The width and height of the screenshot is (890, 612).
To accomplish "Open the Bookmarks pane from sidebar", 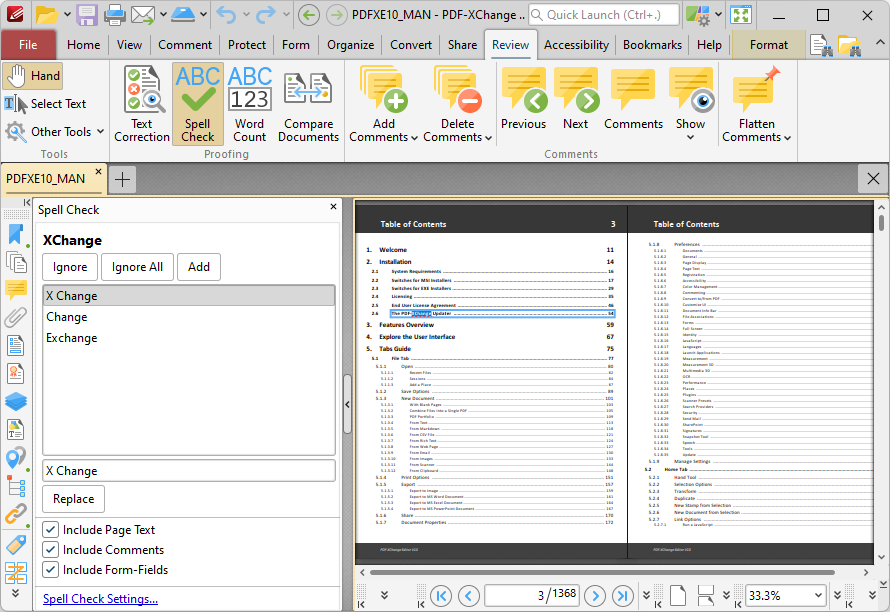I will [x=16, y=235].
